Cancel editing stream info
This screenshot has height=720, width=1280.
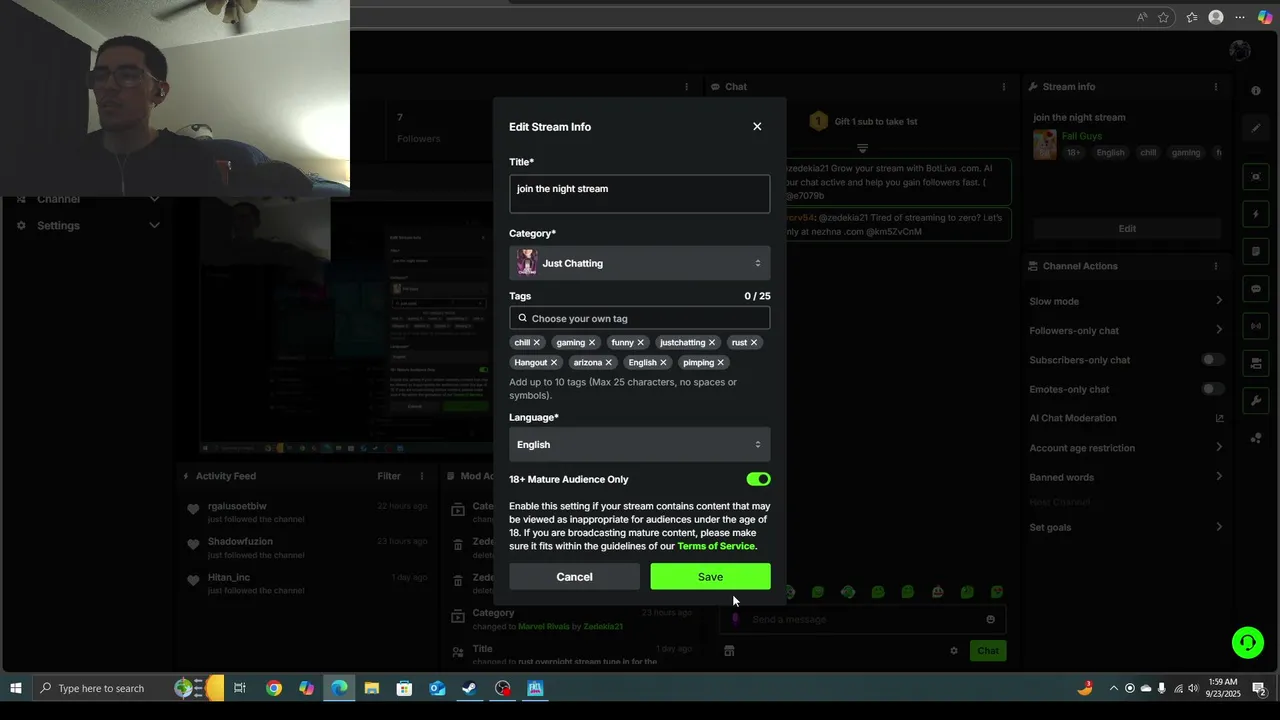(574, 576)
